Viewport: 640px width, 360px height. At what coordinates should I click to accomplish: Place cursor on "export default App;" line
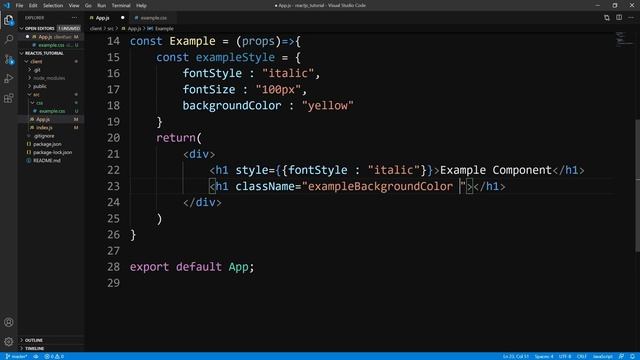pos(192,267)
